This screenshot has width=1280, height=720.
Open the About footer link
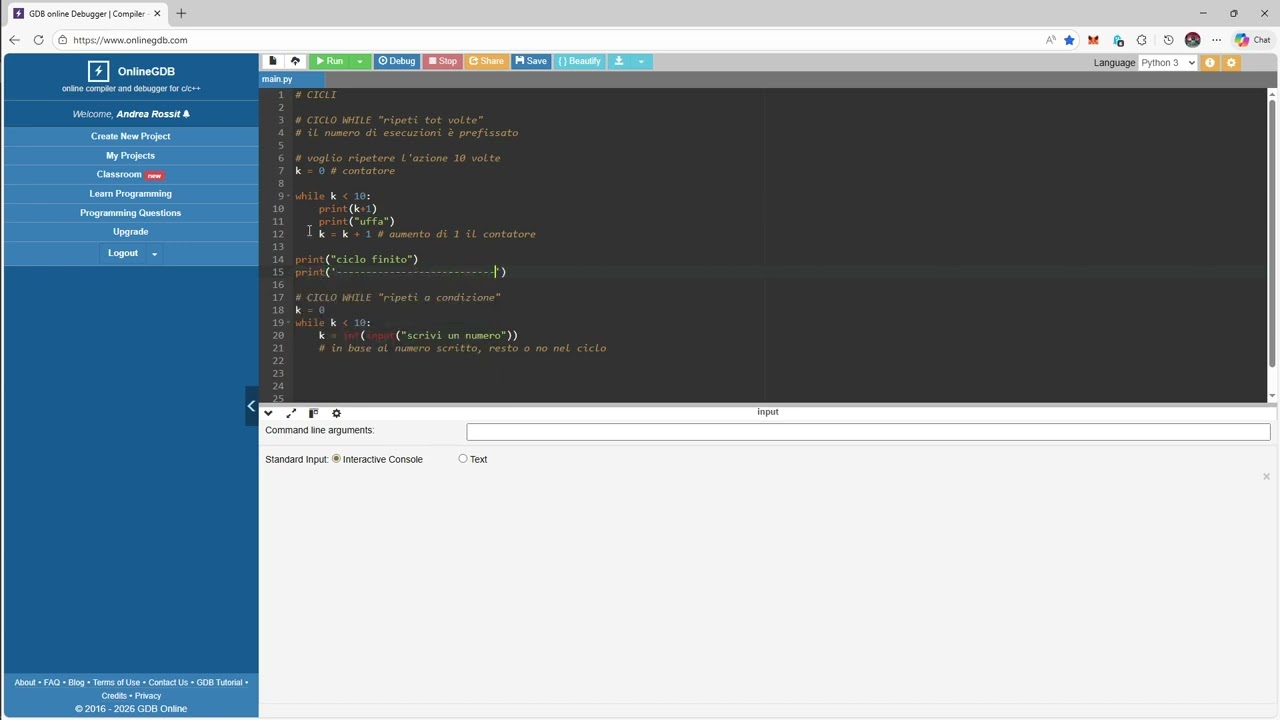(25, 682)
